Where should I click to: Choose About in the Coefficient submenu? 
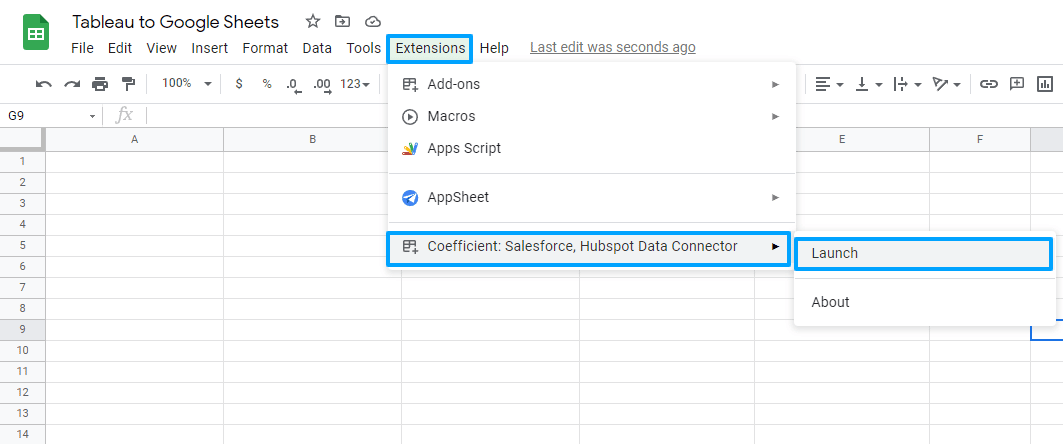(x=830, y=302)
